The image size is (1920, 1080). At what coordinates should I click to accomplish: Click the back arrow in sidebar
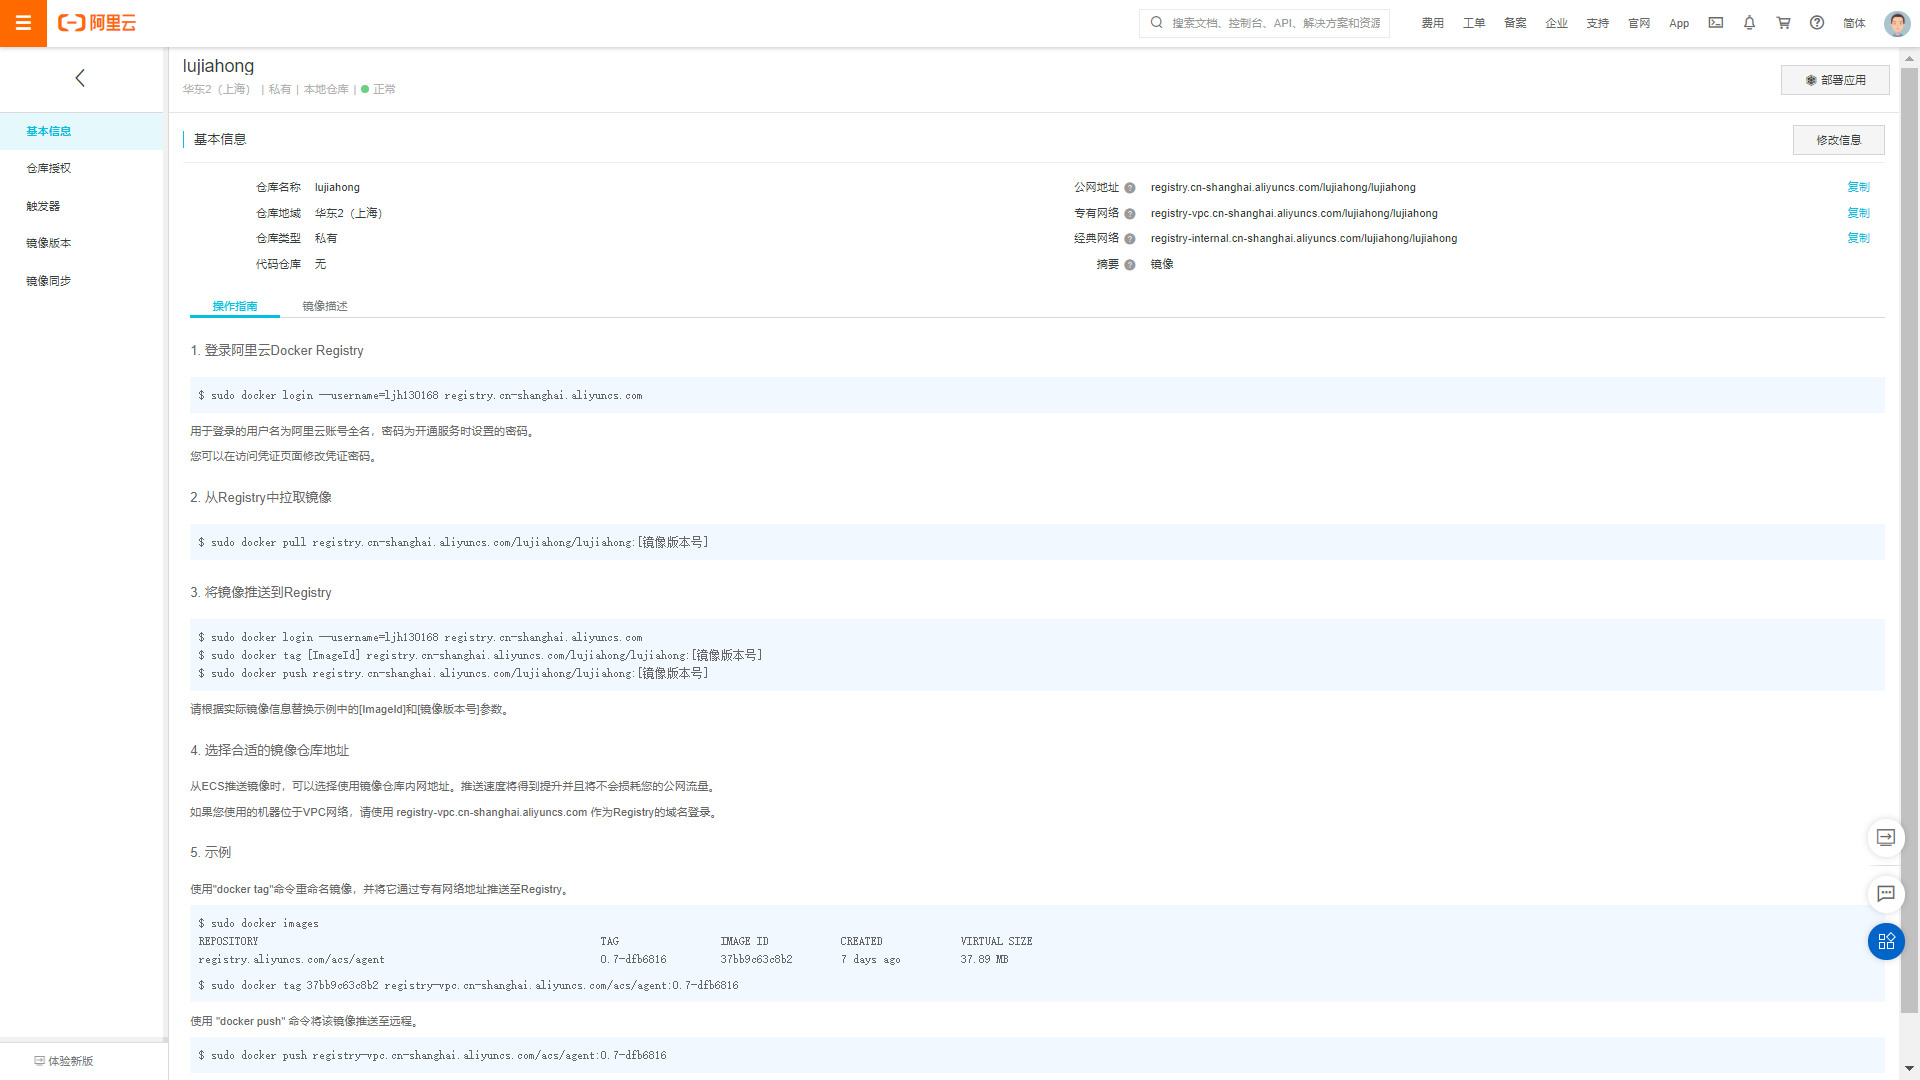[x=80, y=78]
